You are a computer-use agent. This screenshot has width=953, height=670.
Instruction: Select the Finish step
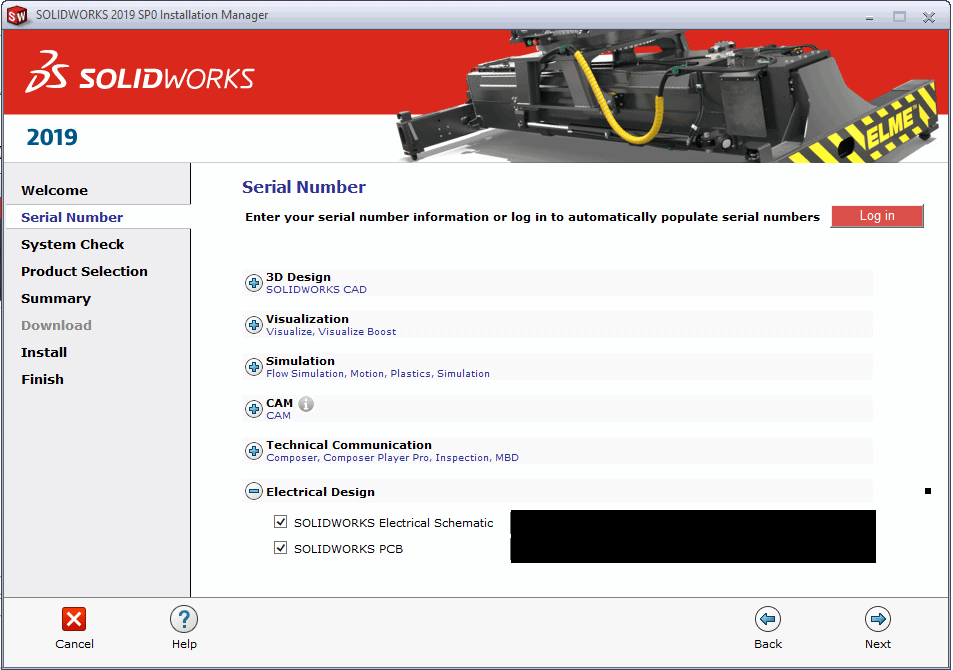coord(43,379)
